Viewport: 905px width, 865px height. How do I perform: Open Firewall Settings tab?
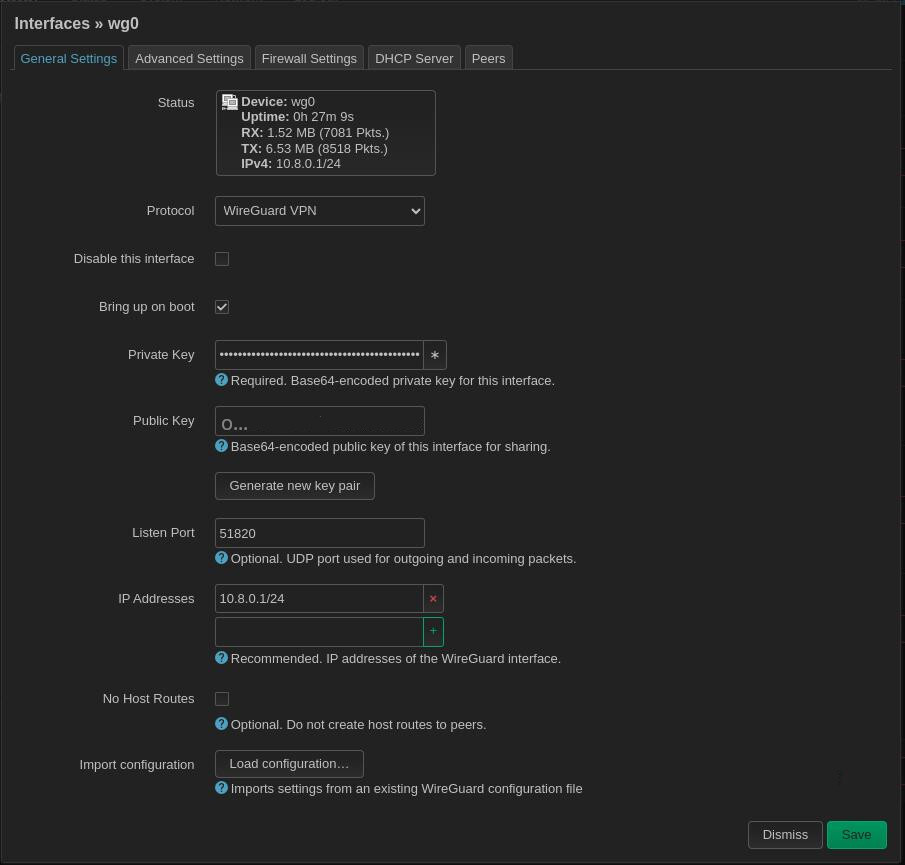click(309, 58)
